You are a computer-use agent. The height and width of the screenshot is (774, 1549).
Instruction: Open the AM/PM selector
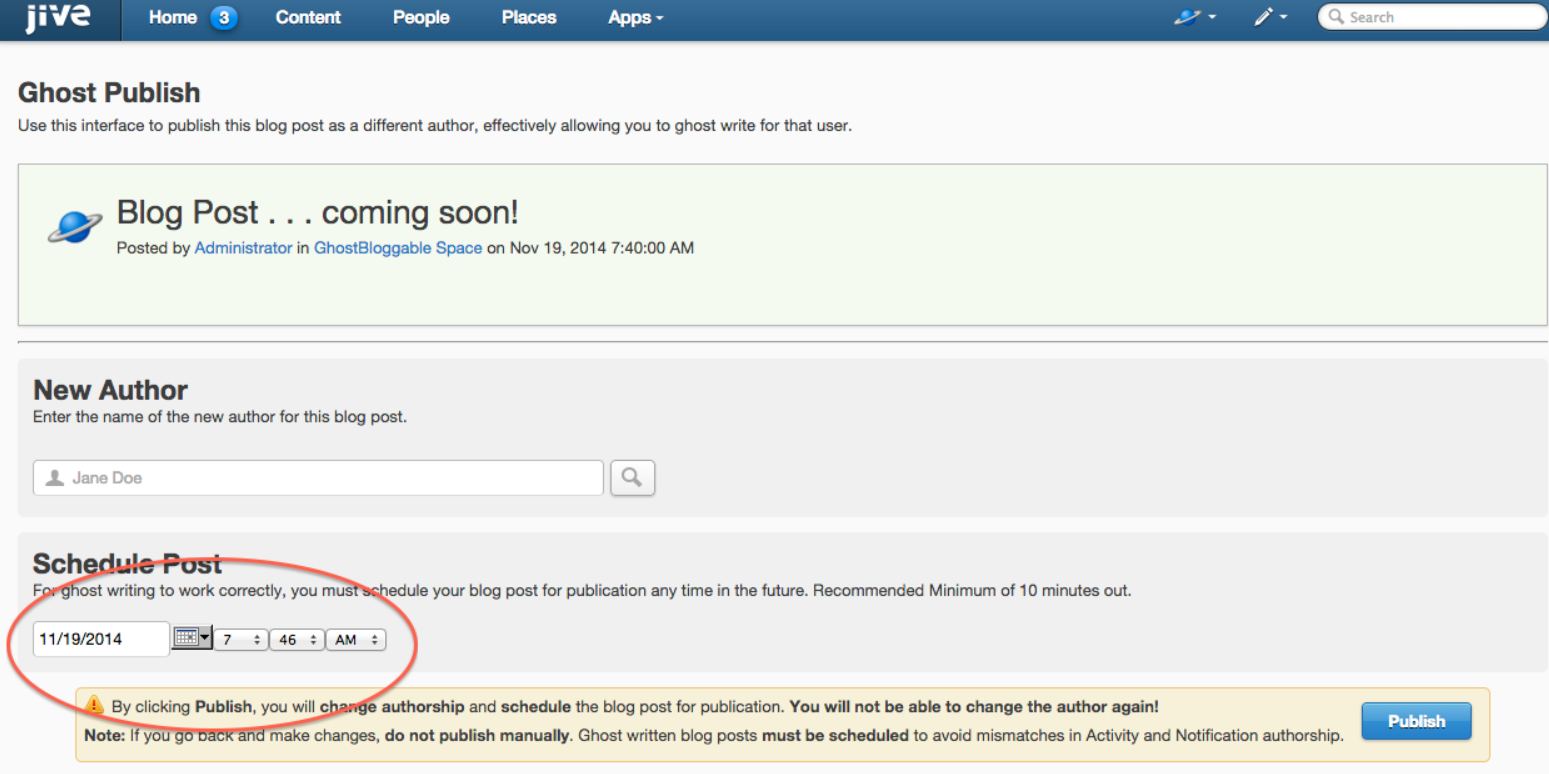(x=356, y=640)
